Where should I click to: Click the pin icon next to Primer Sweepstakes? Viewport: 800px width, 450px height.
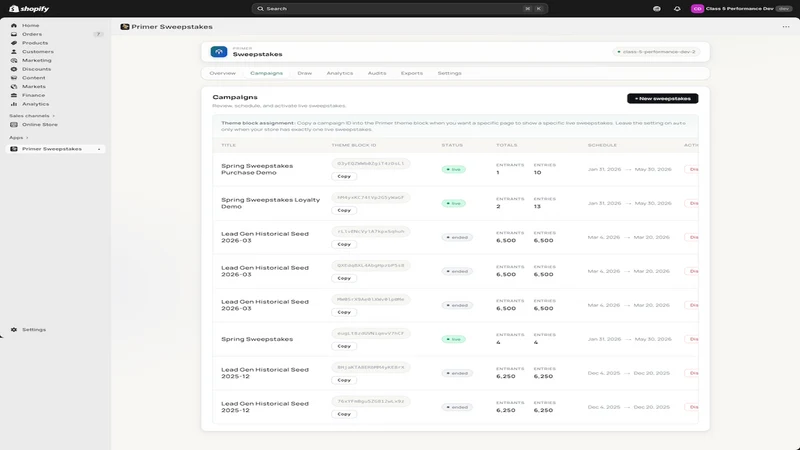(99, 149)
